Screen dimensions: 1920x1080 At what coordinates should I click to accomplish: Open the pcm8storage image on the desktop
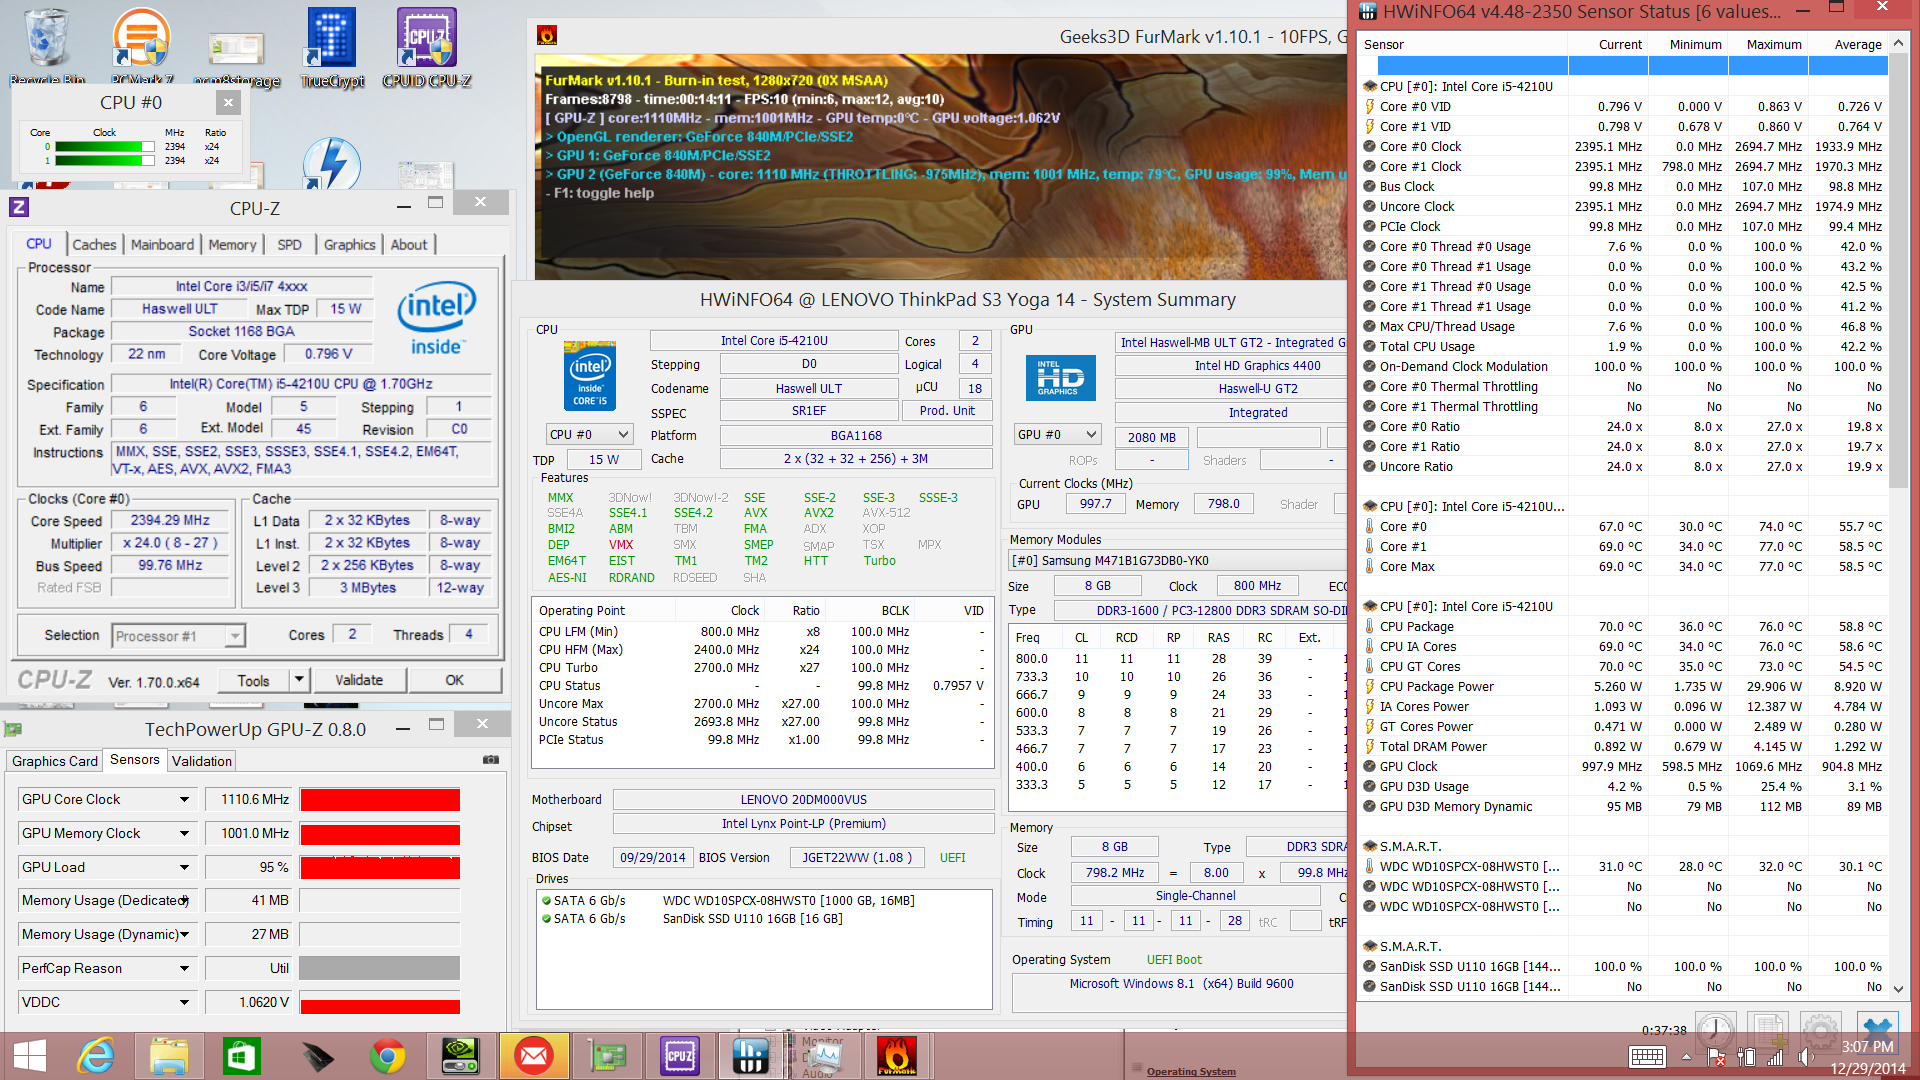pos(236,55)
